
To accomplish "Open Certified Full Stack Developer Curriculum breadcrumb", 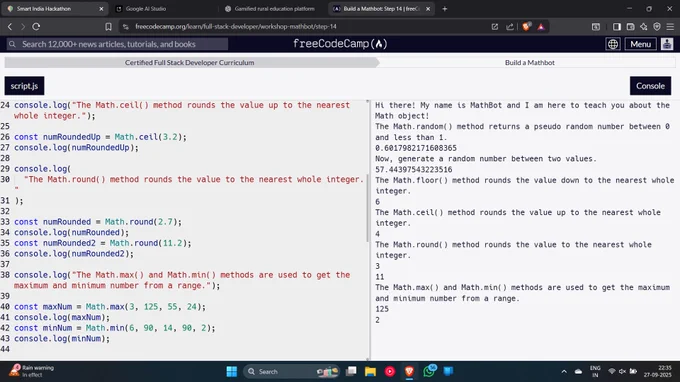I will pyautogui.click(x=190, y=62).
